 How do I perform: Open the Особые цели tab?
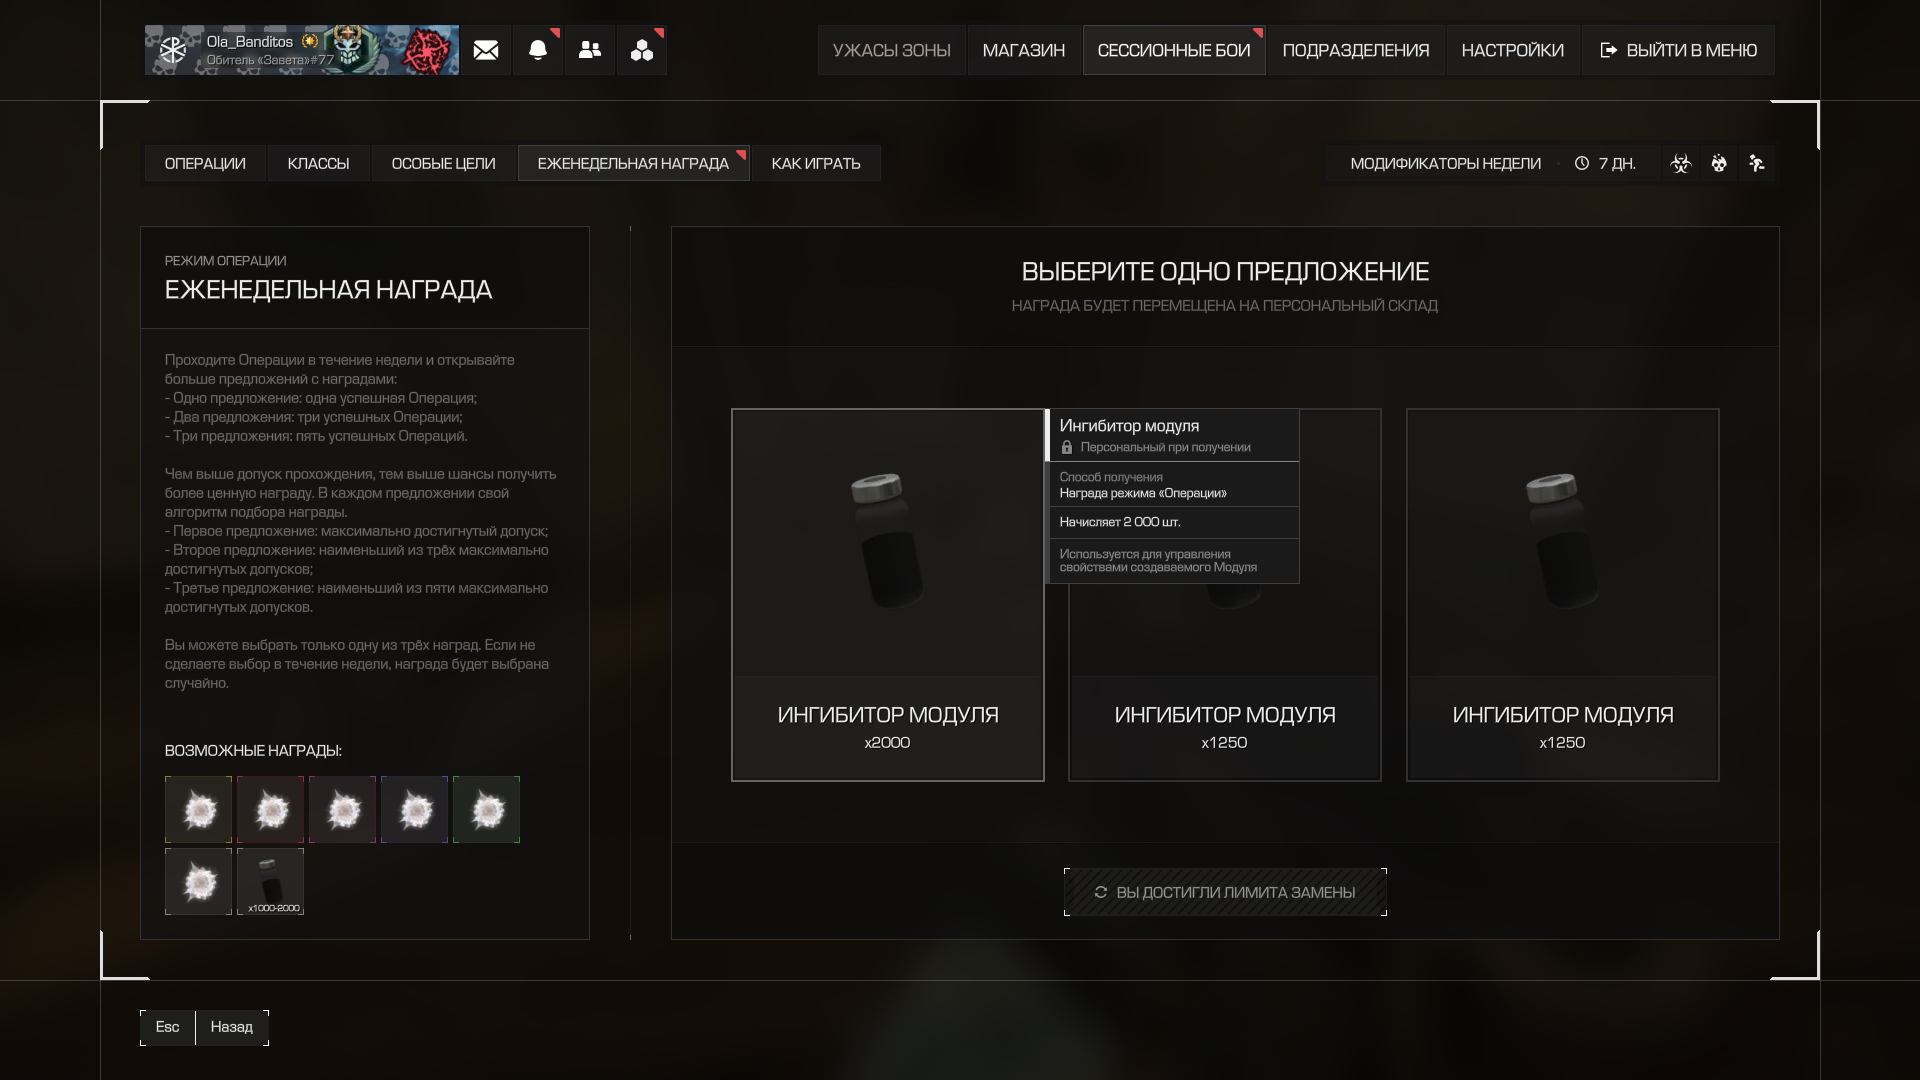click(443, 163)
